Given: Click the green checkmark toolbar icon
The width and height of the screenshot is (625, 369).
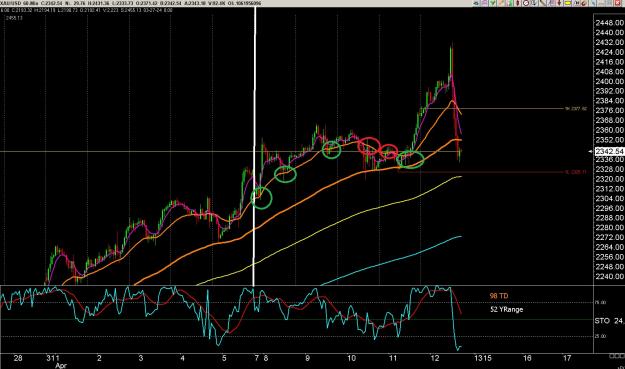Looking at the screenshot, I should pos(493,3).
